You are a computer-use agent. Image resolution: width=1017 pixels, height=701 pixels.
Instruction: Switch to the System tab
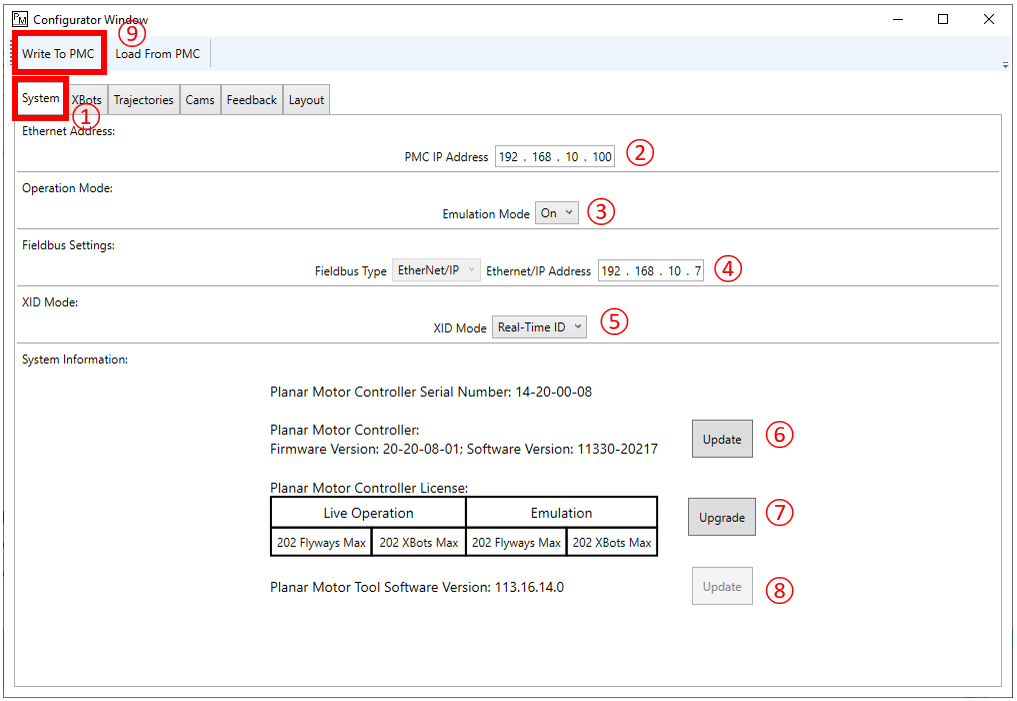[x=41, y=99]
